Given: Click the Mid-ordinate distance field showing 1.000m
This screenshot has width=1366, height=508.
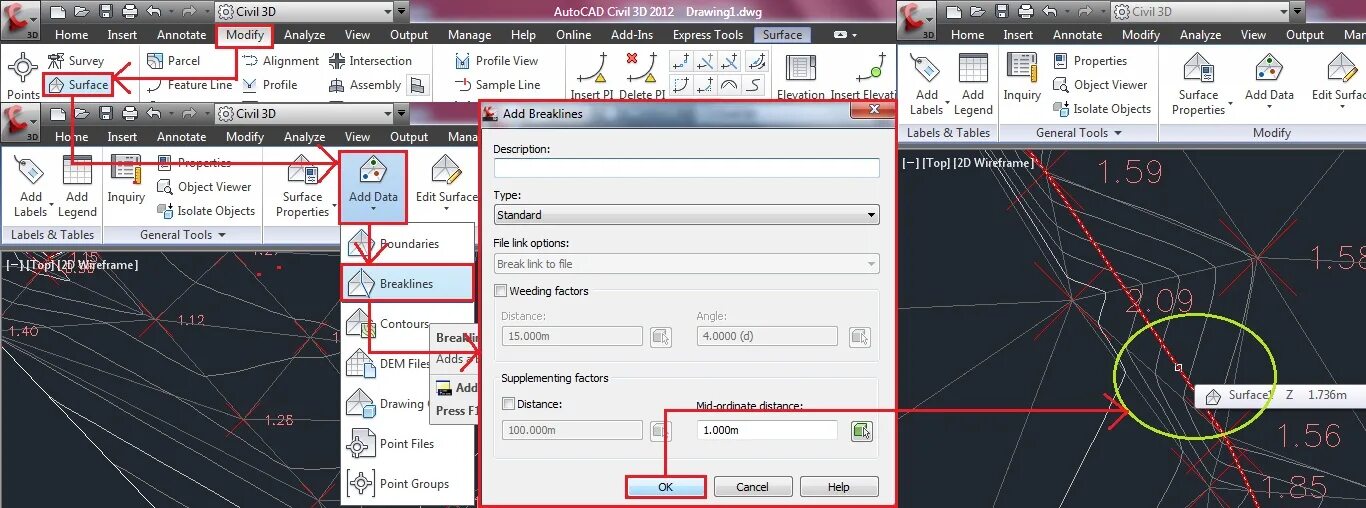Looking at the screenshot, I should [767, 431].
